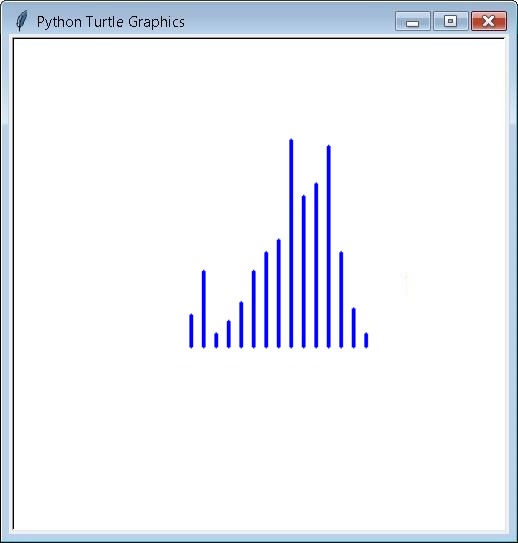Click the fifth blue bar from the right
518x543 pixels.
point(316,265)
